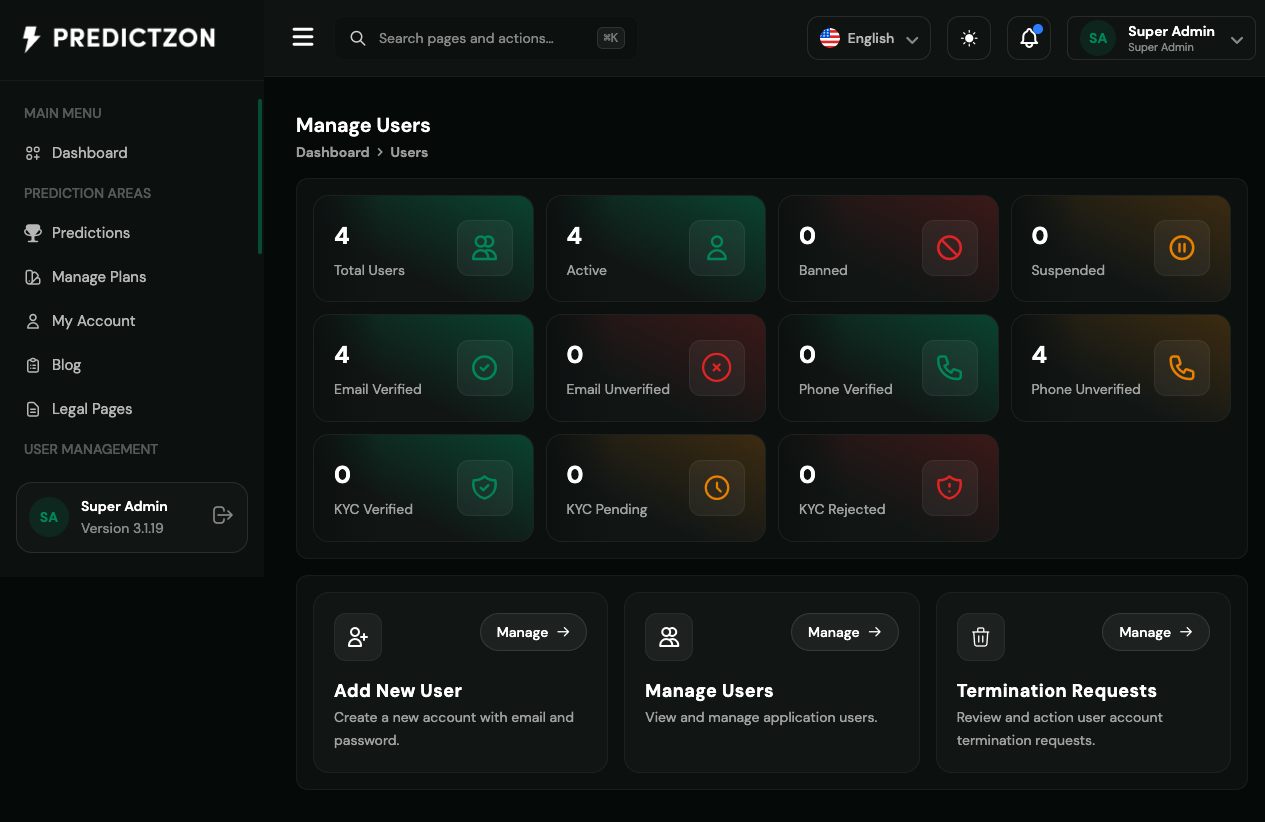Open the notifications bell
Viewport: 1265px width, 822px height.
pos(1029,38)
